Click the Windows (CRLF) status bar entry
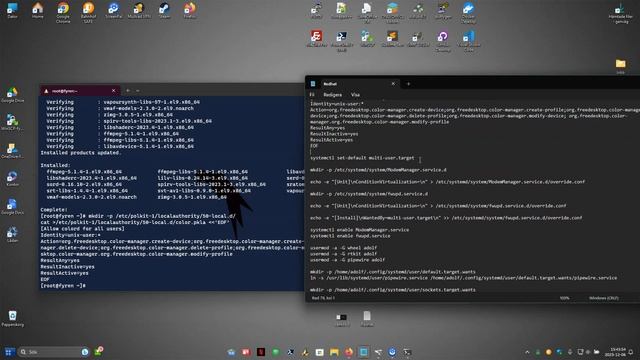 (x=604, y=298)
